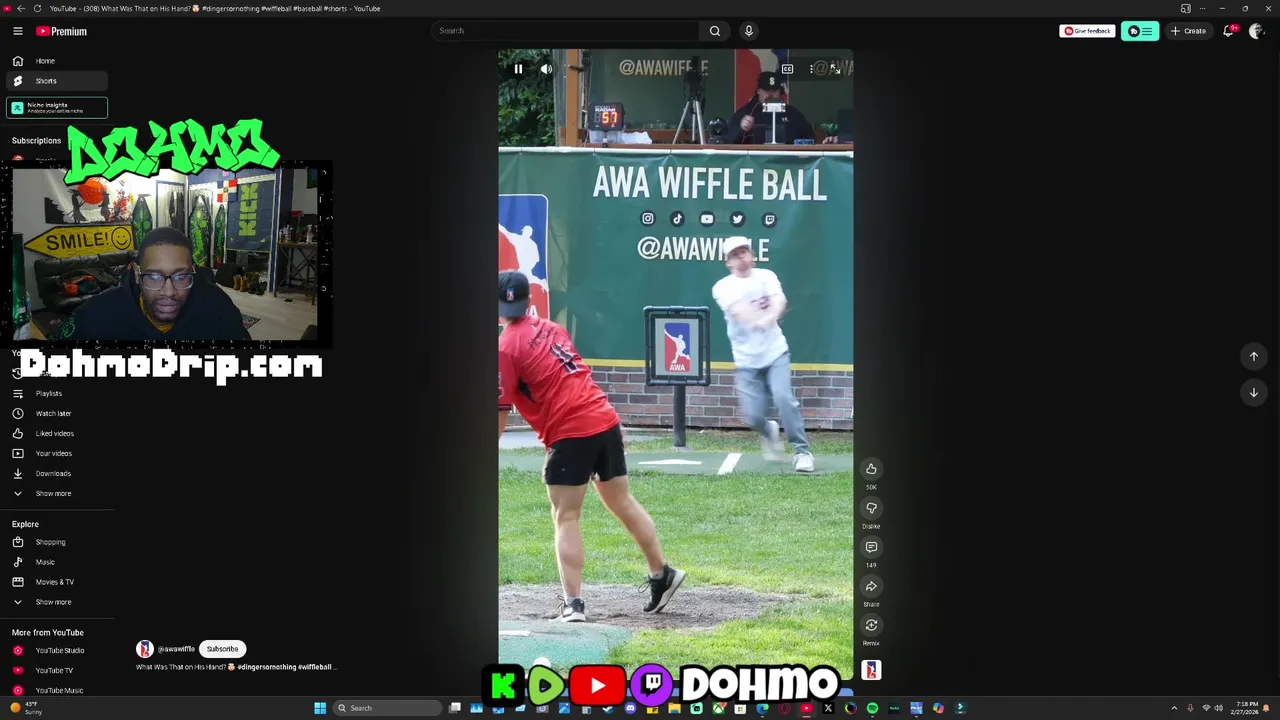
Task: Like this Short
Action: tap(871, 469)
